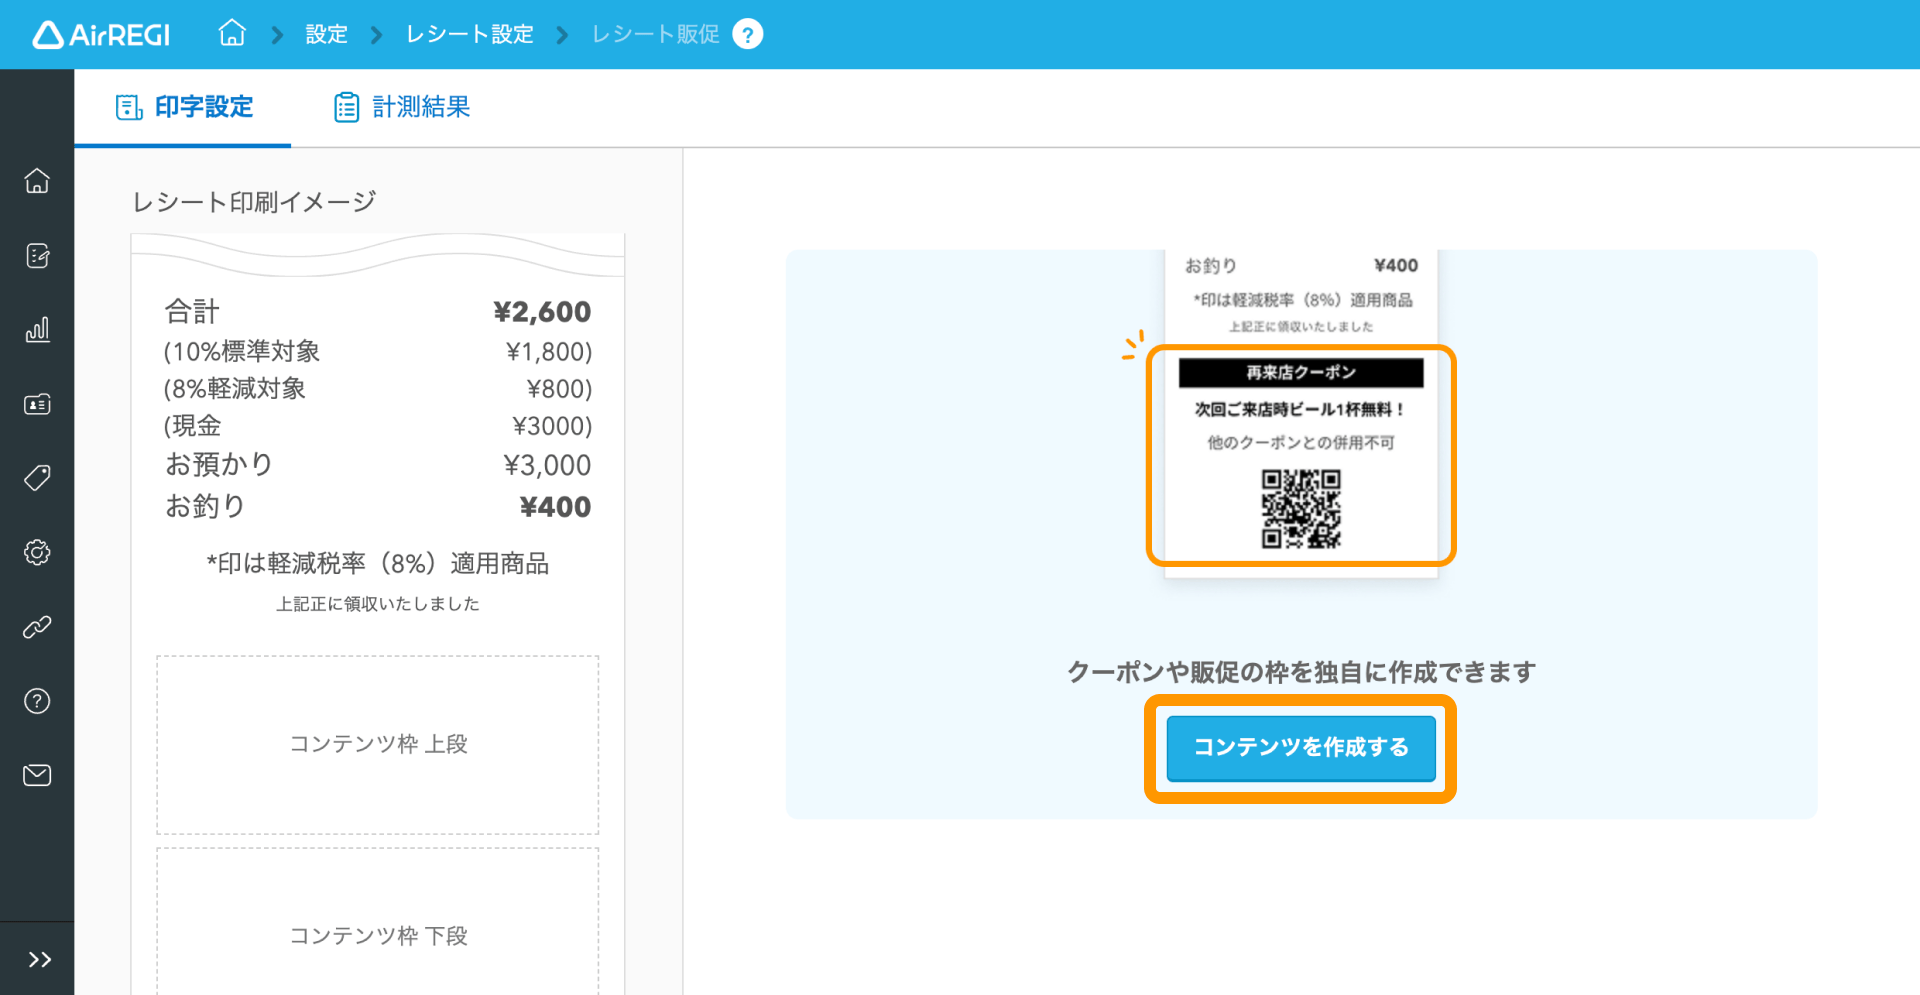The image size is (1920, 995).
Task: Click the (8%軽減対象 label
Action: 235,389
